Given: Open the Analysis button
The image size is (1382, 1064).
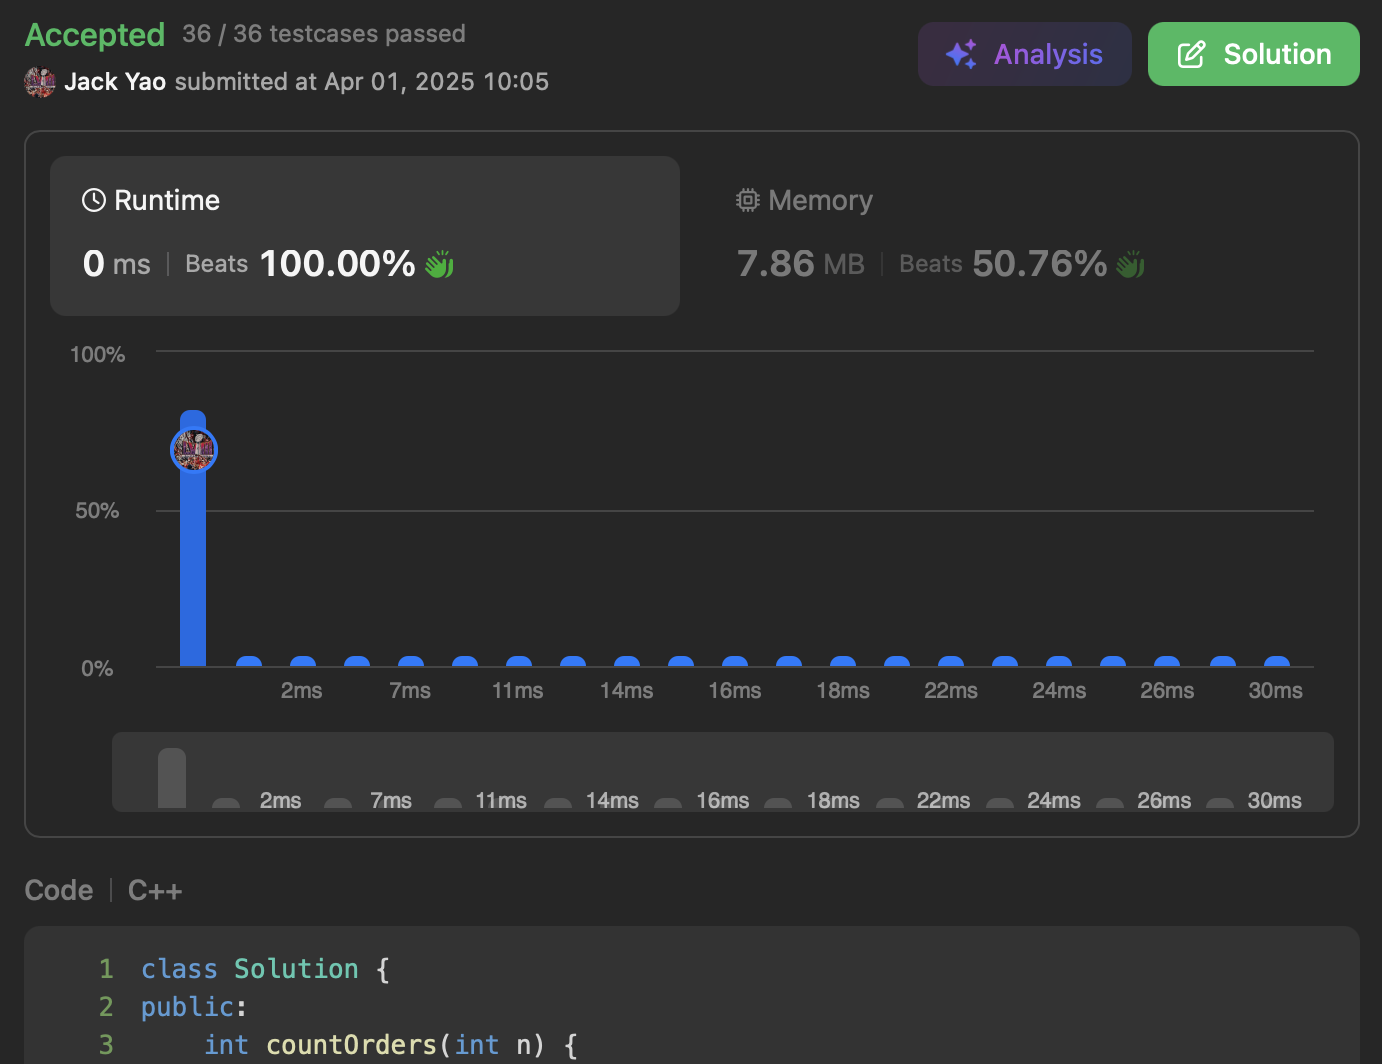Looking at the screenshot, I should (1025, 54).
